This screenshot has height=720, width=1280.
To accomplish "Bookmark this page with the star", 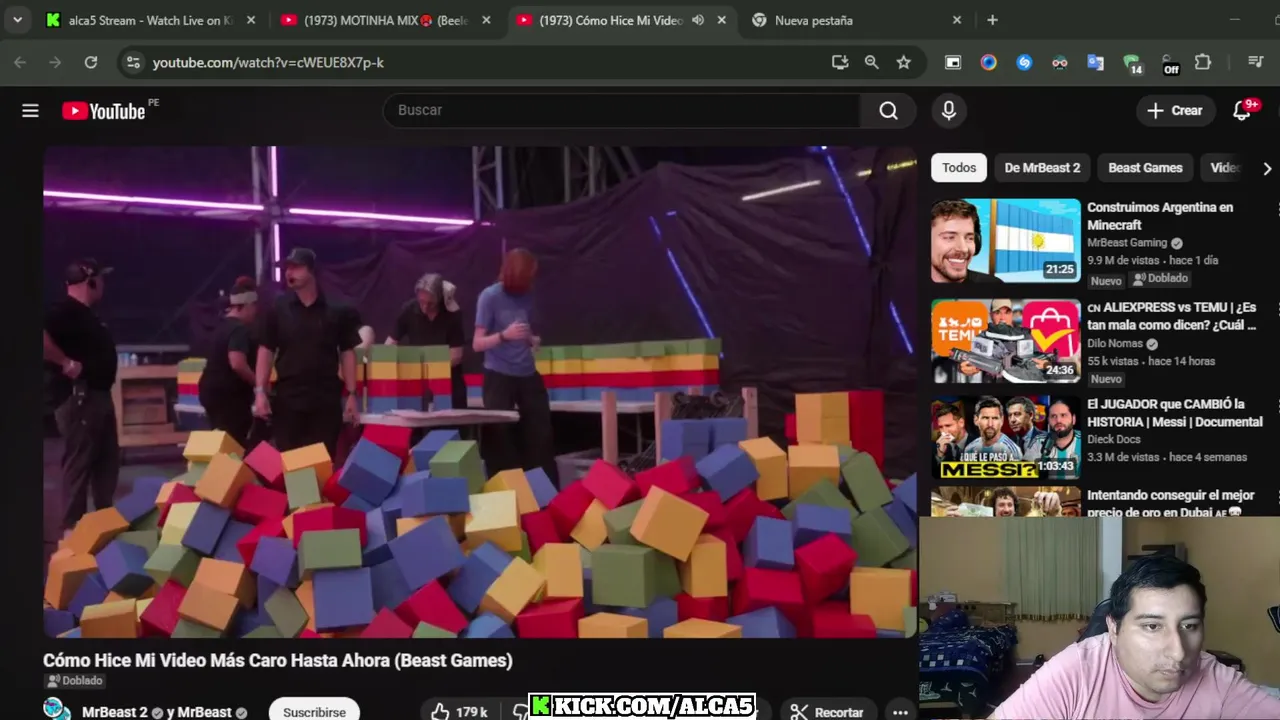I will [904, 62].
